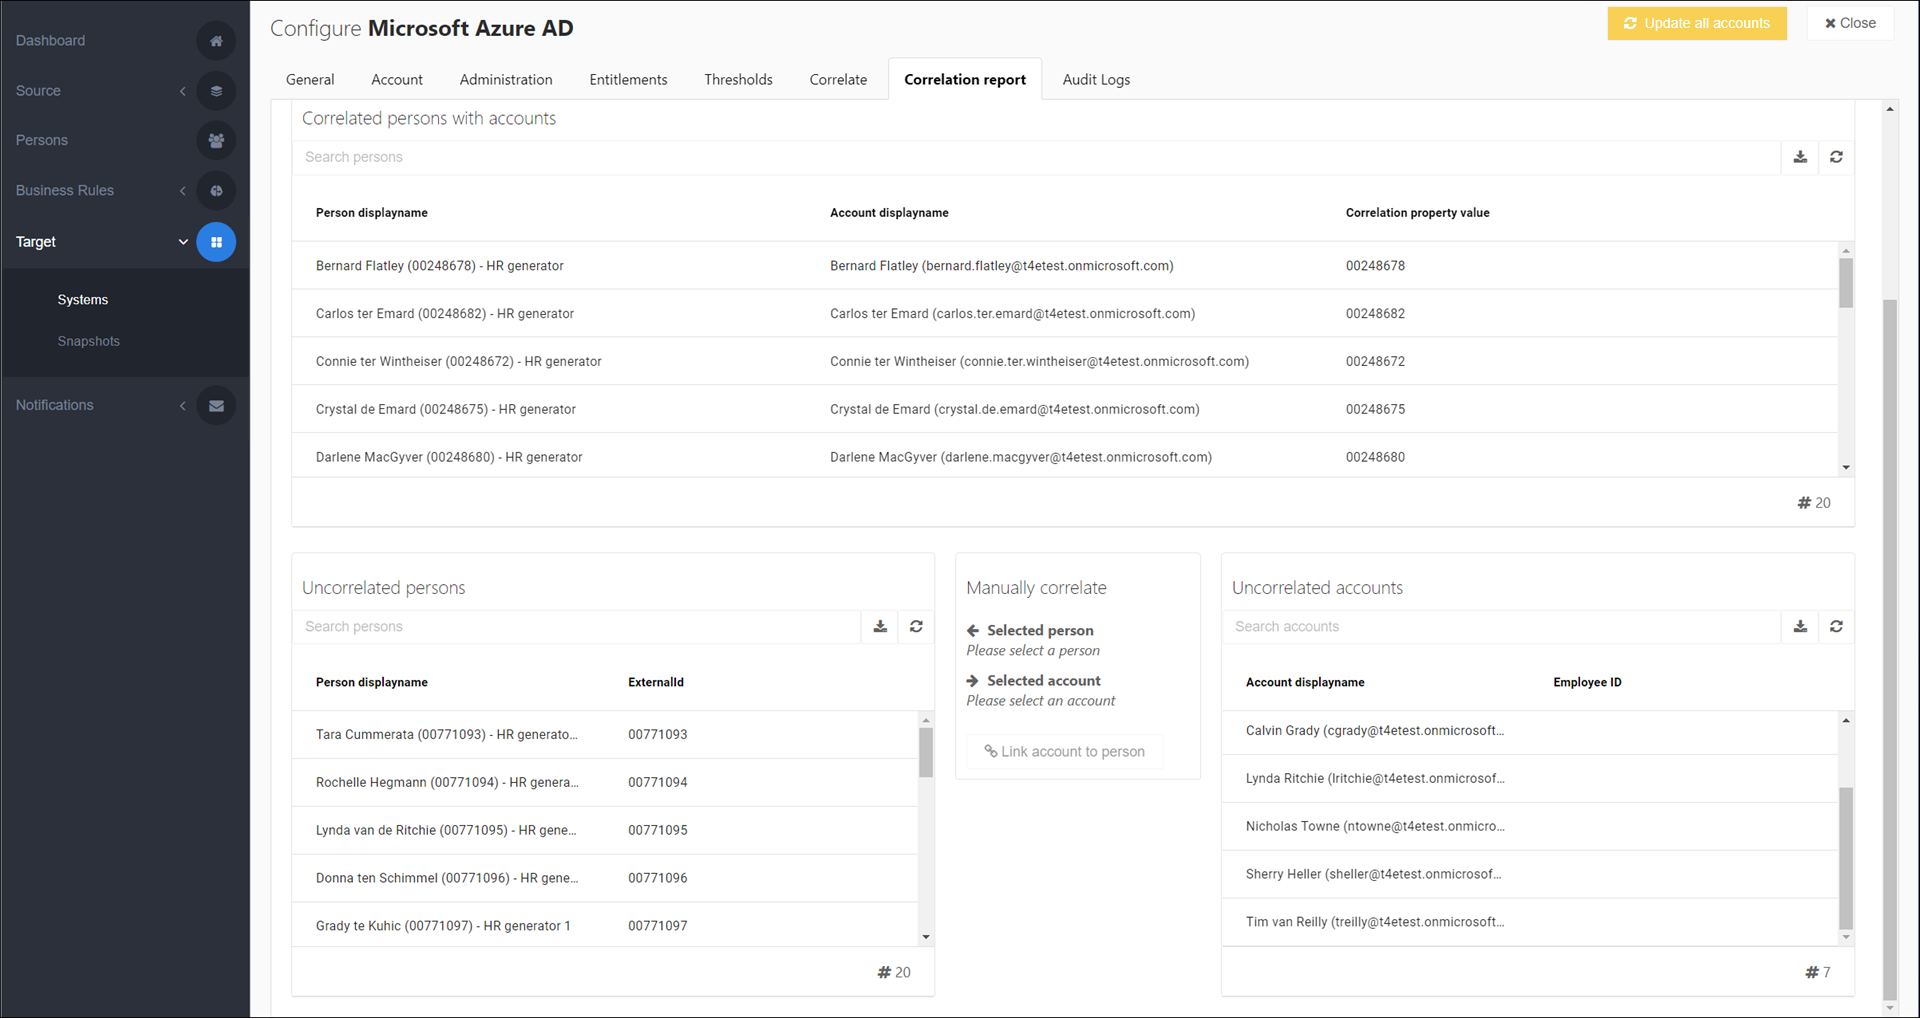Select uncorrelated person Donna ten Schimmel

[x=605, y=879]
